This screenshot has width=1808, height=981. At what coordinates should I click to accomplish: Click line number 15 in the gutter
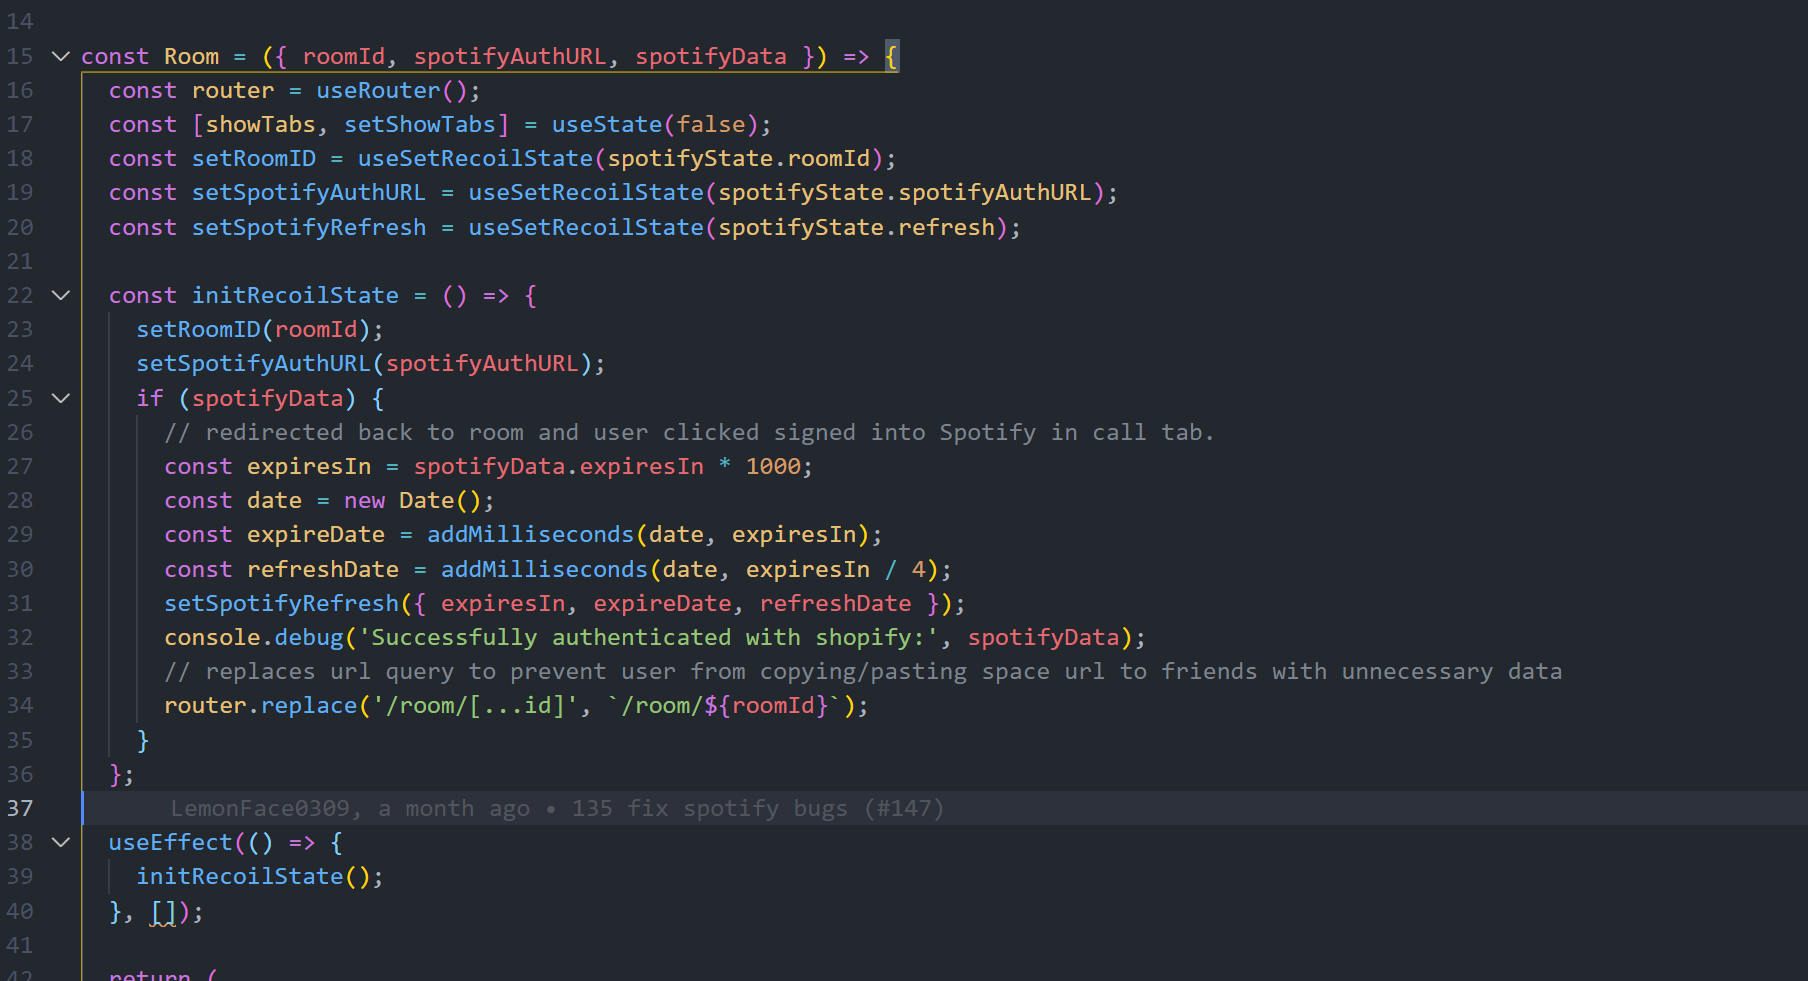(20, 56)
